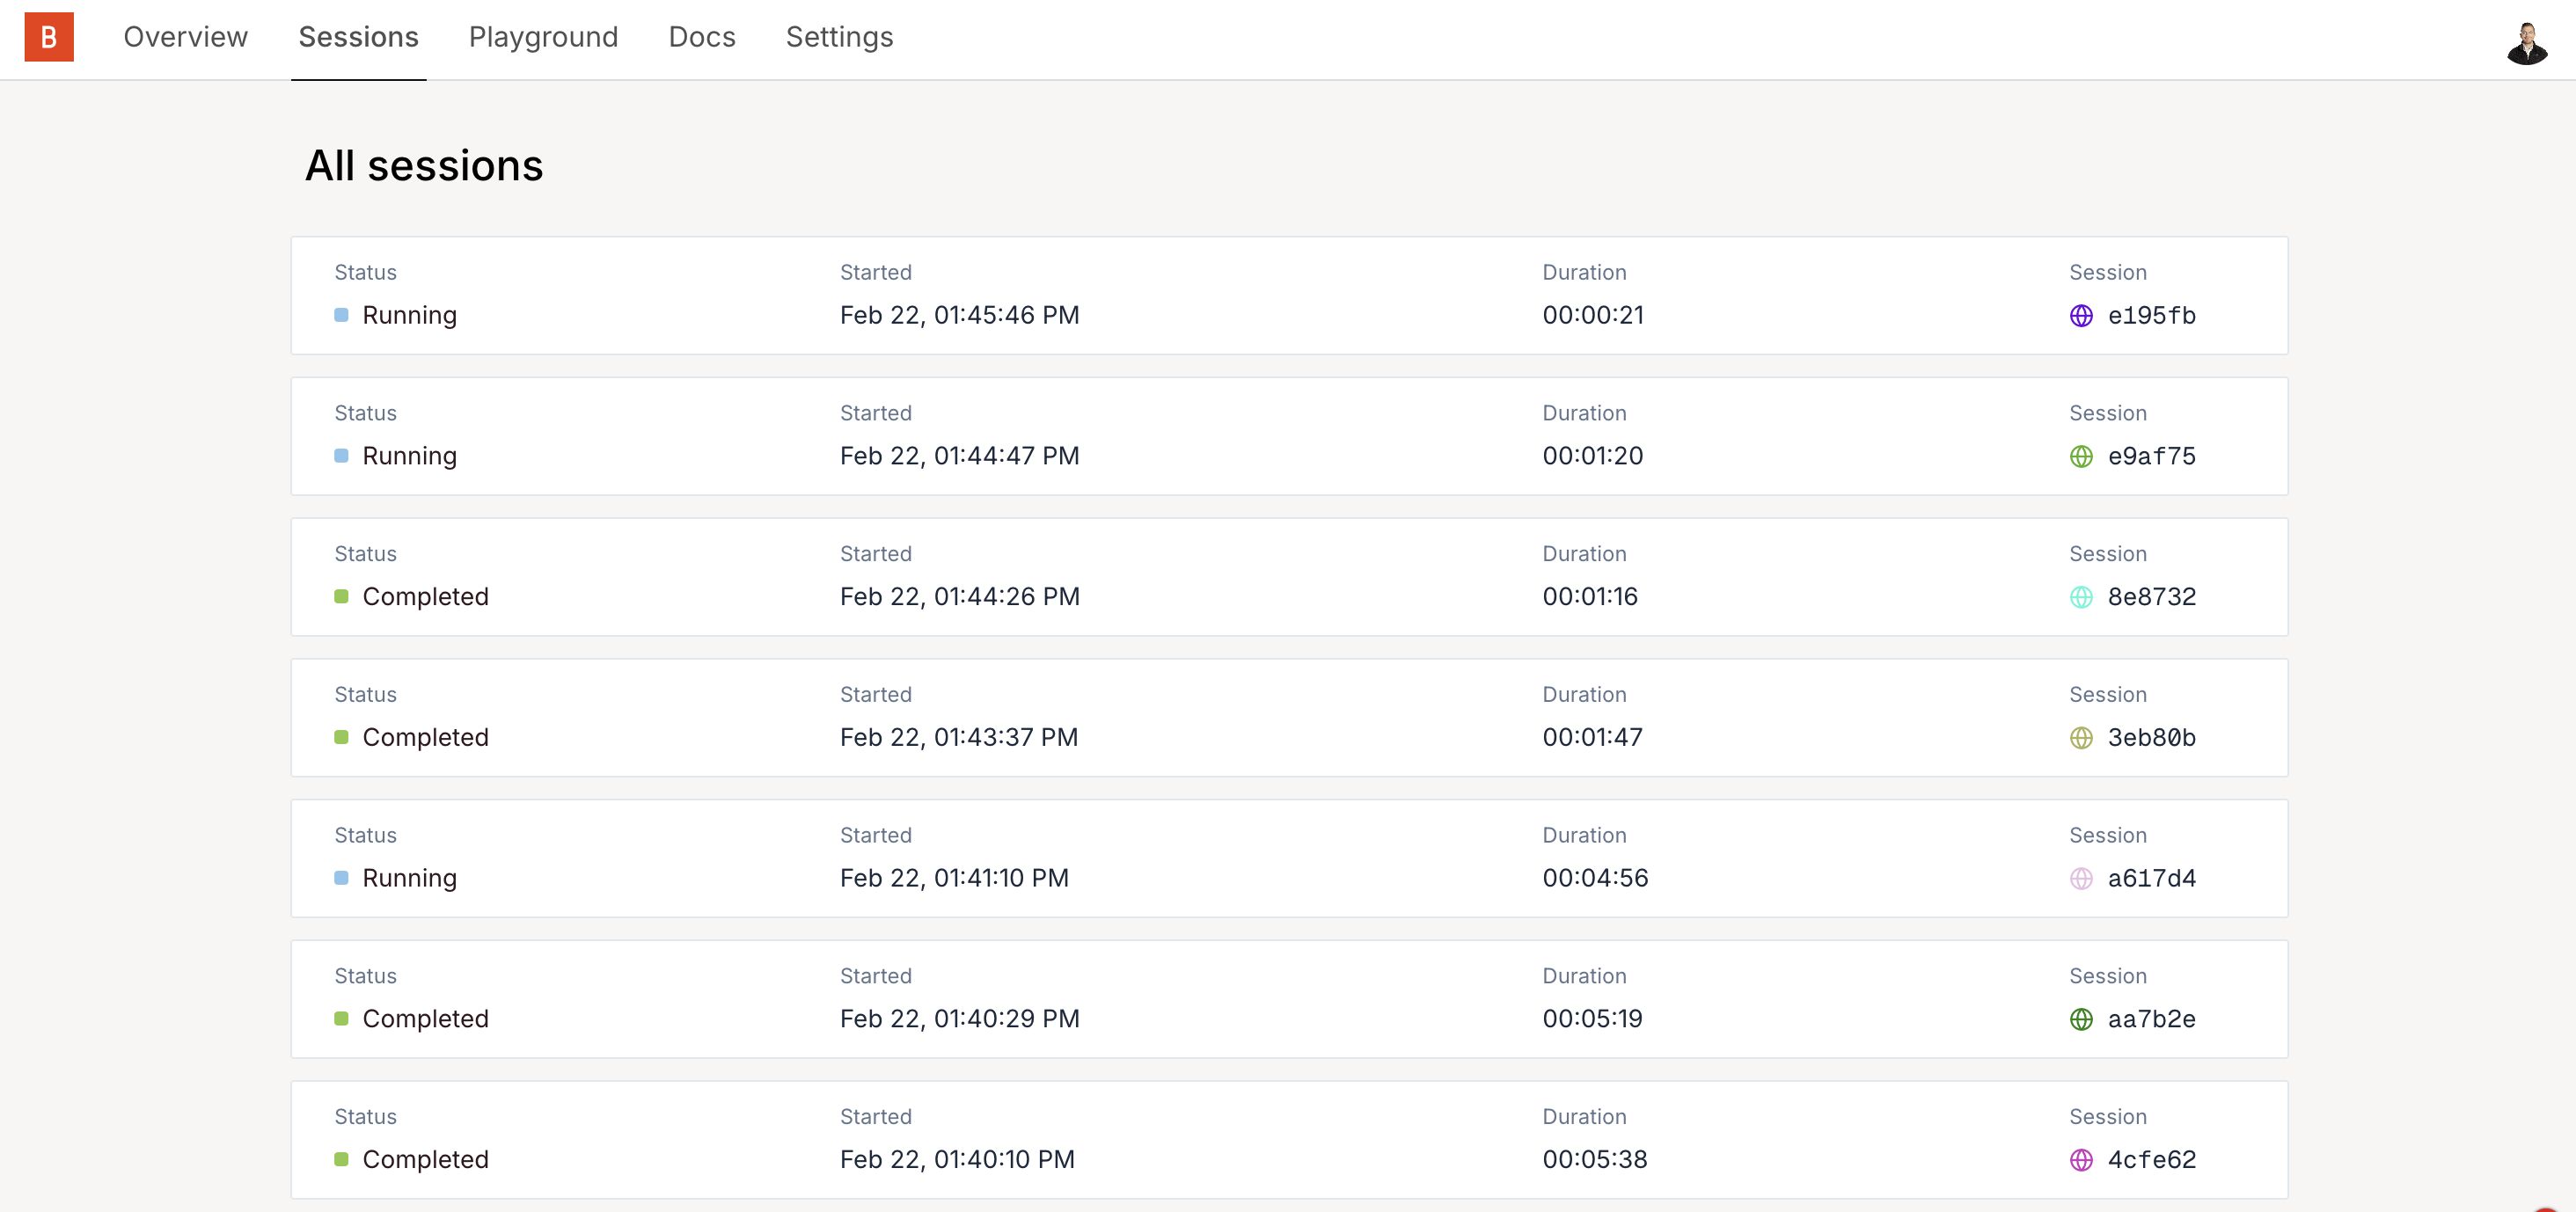Image resolution: width=2576 pixels, height=1212 pixels.
Task: Select the Sessions tab
Action: pyautogui.click(x=358, y=37)
